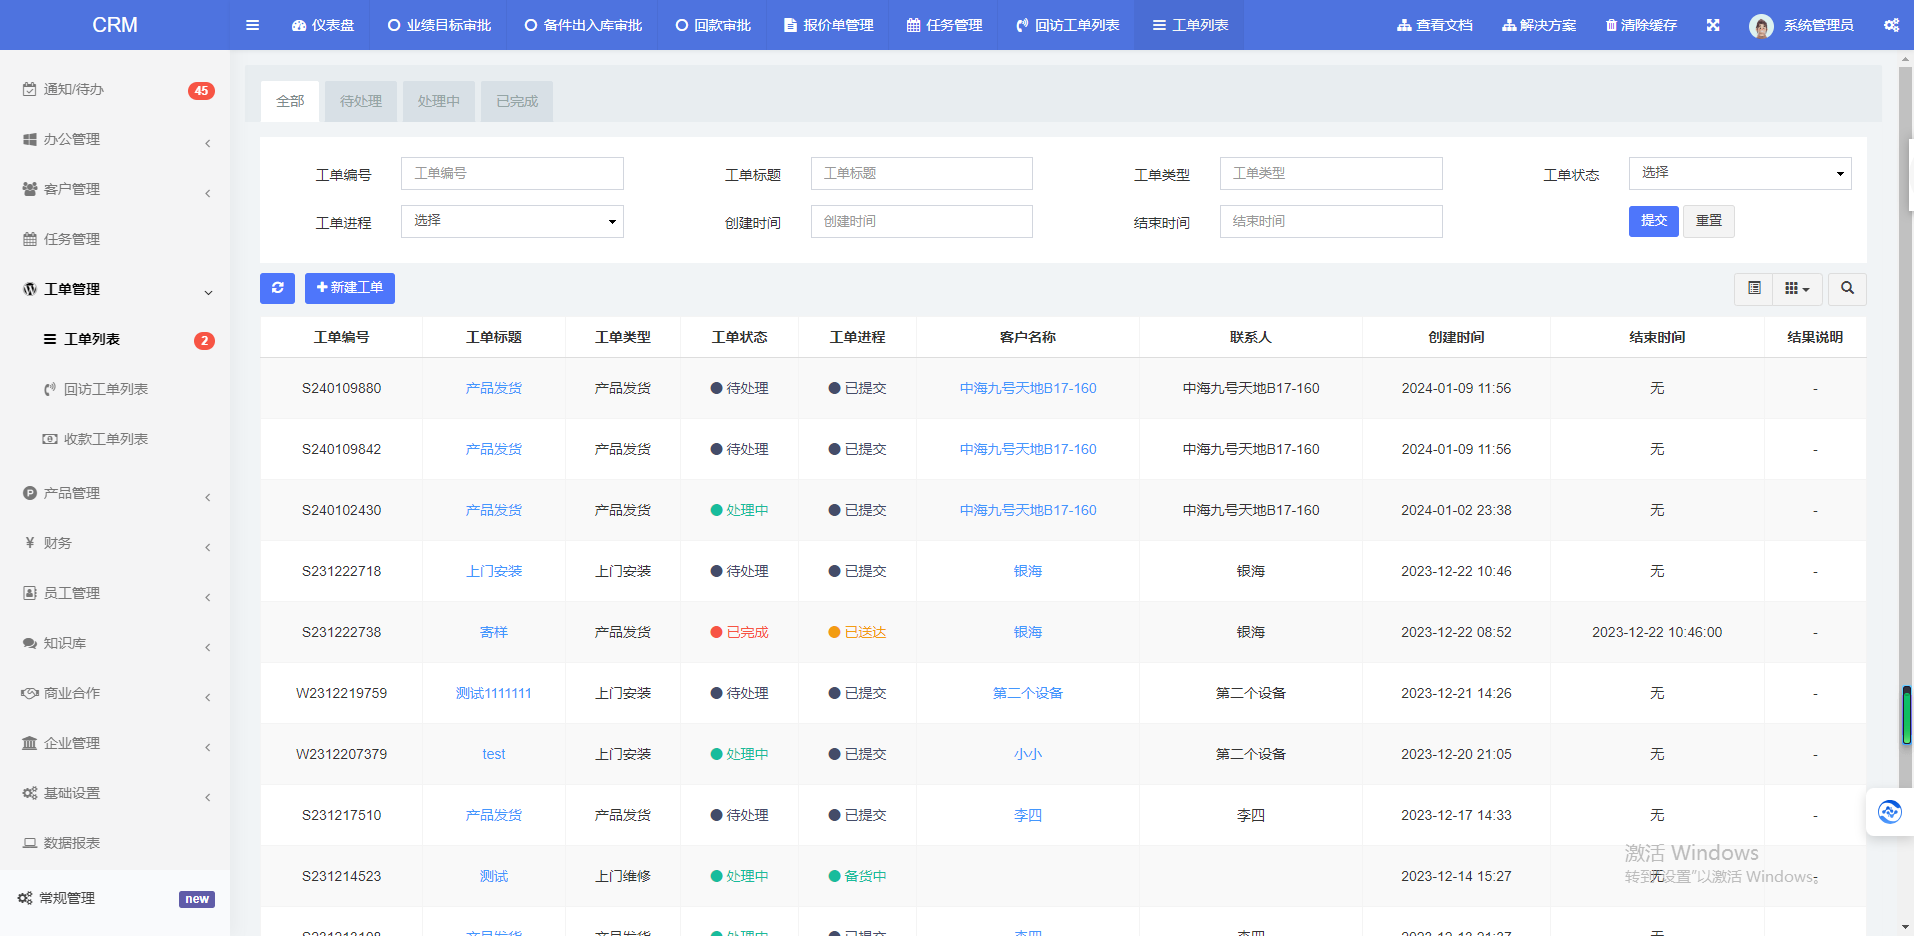Viewport: 1914px width, 936px height.
Task: Open the 工单状态 select dropdown
Action: click(1740, 173)
